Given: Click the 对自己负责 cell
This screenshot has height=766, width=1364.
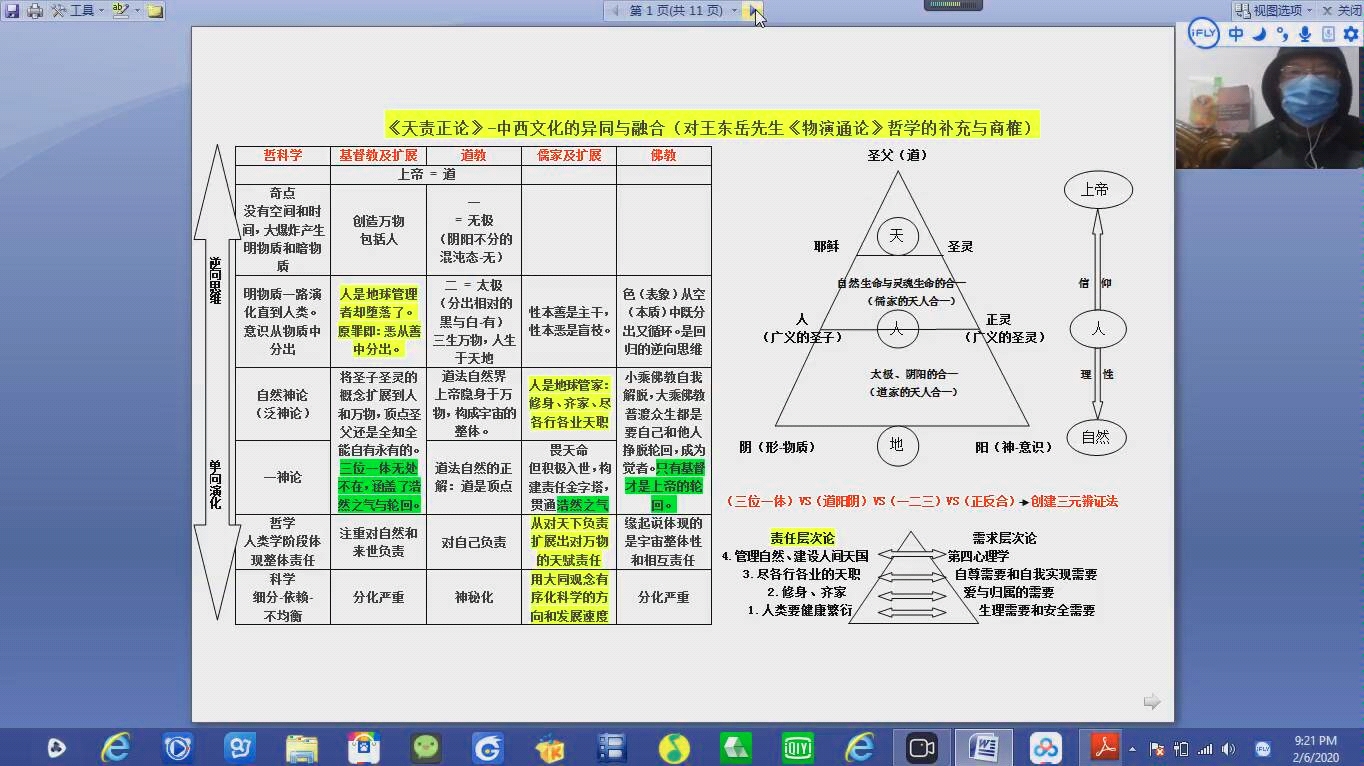Looking at the screenshot, I should pyautogui.click(x=473, y=542).
